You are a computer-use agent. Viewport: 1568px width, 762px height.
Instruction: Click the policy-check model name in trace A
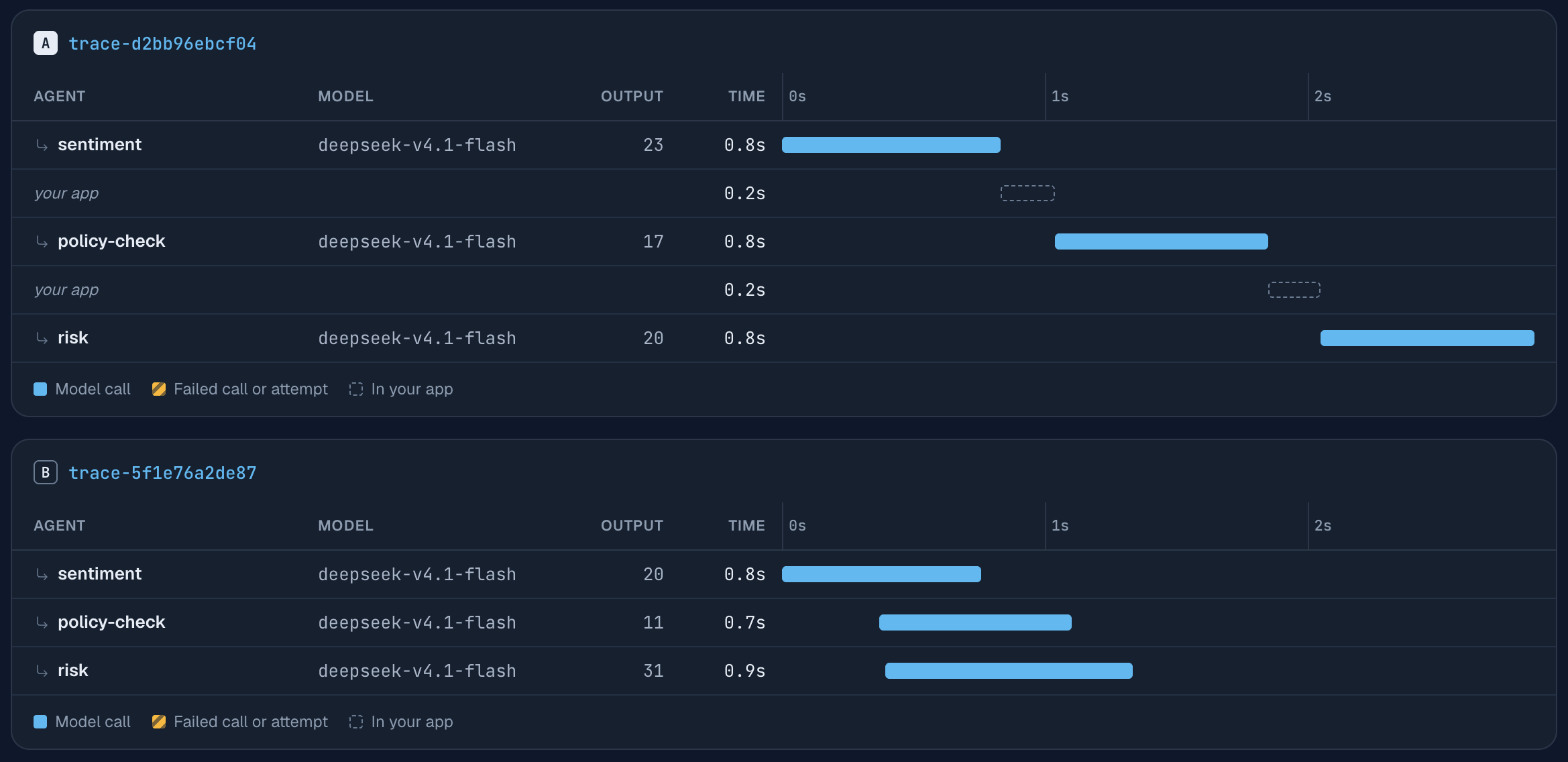(417, 242)
